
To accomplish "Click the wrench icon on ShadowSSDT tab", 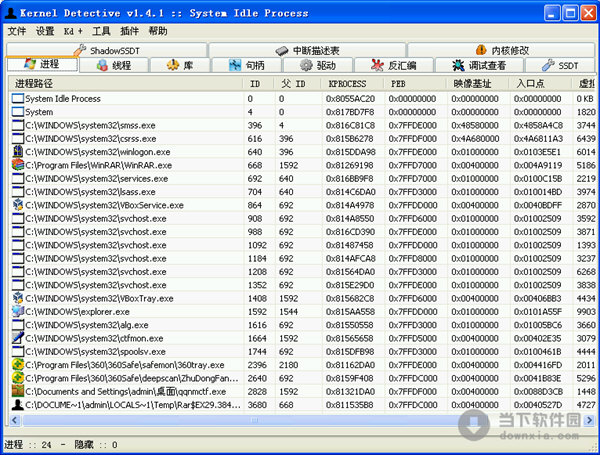I will (x=80, y=50).
